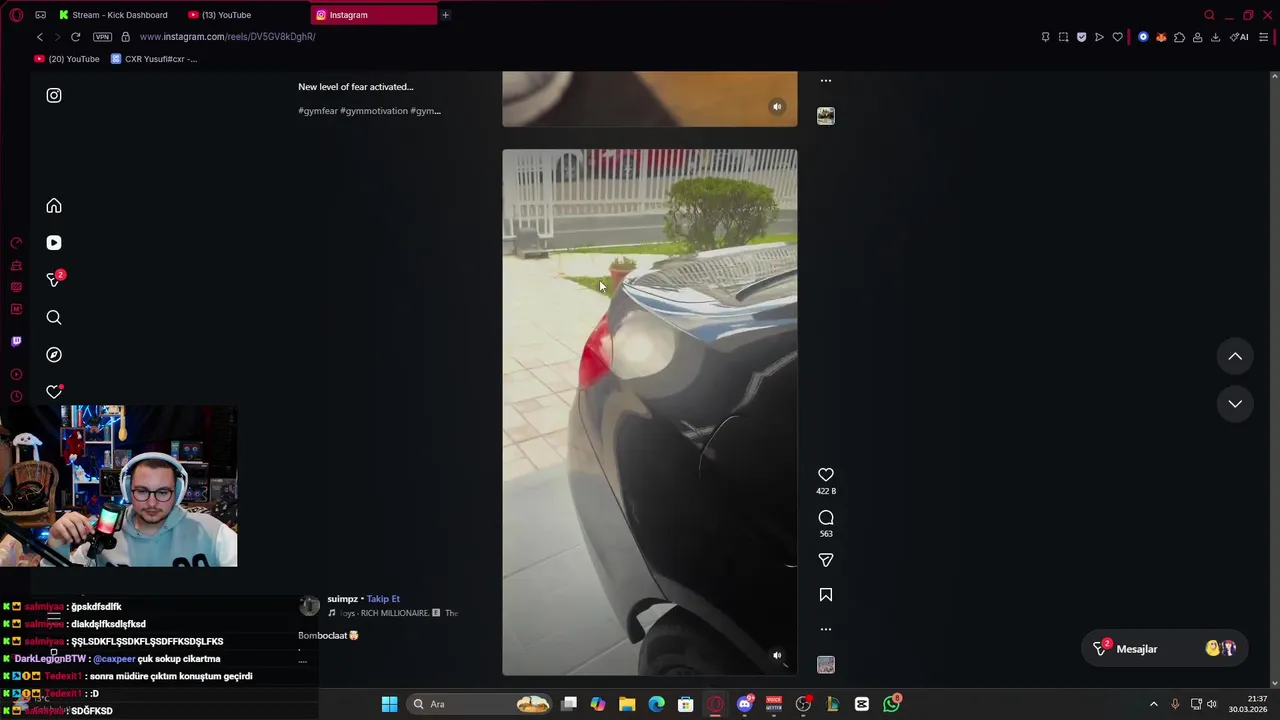Like the current reel
1280x720 pixels.
coord(826,475)
